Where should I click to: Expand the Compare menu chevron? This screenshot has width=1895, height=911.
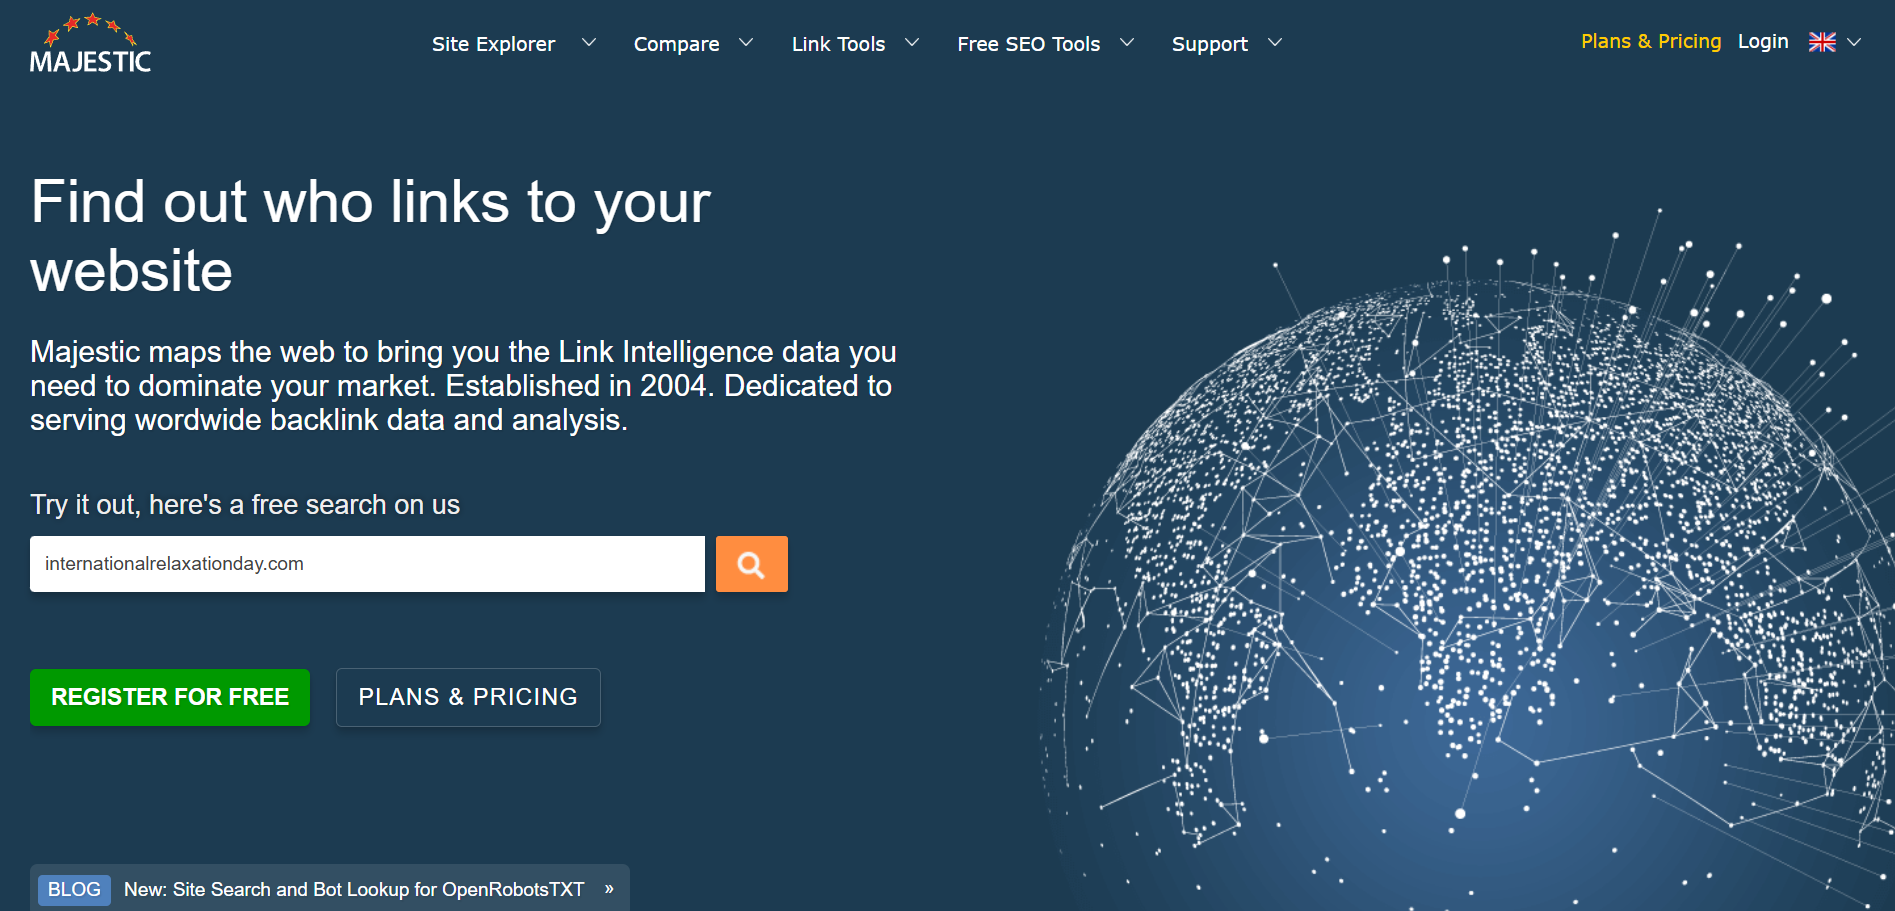coord(746,42)
